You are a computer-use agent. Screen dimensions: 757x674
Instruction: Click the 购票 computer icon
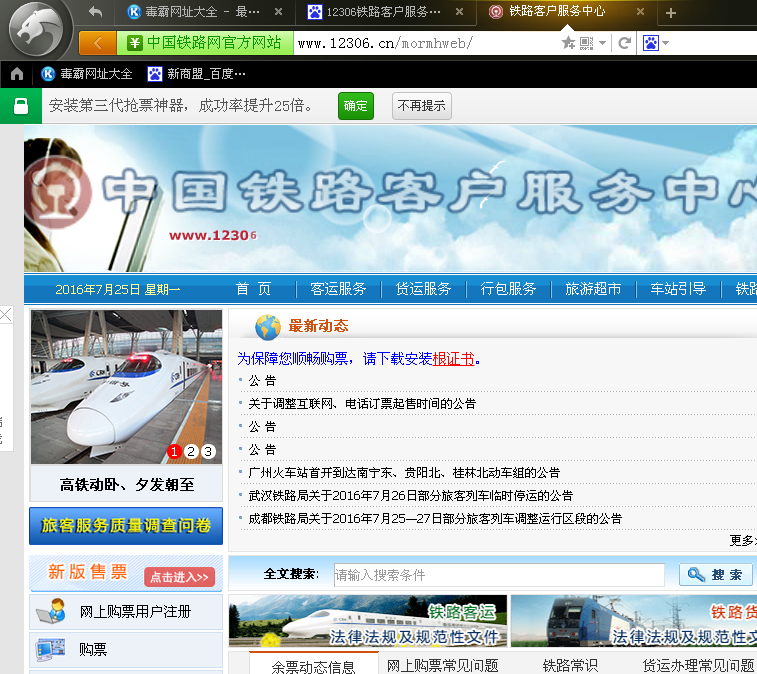pos(51,649)
